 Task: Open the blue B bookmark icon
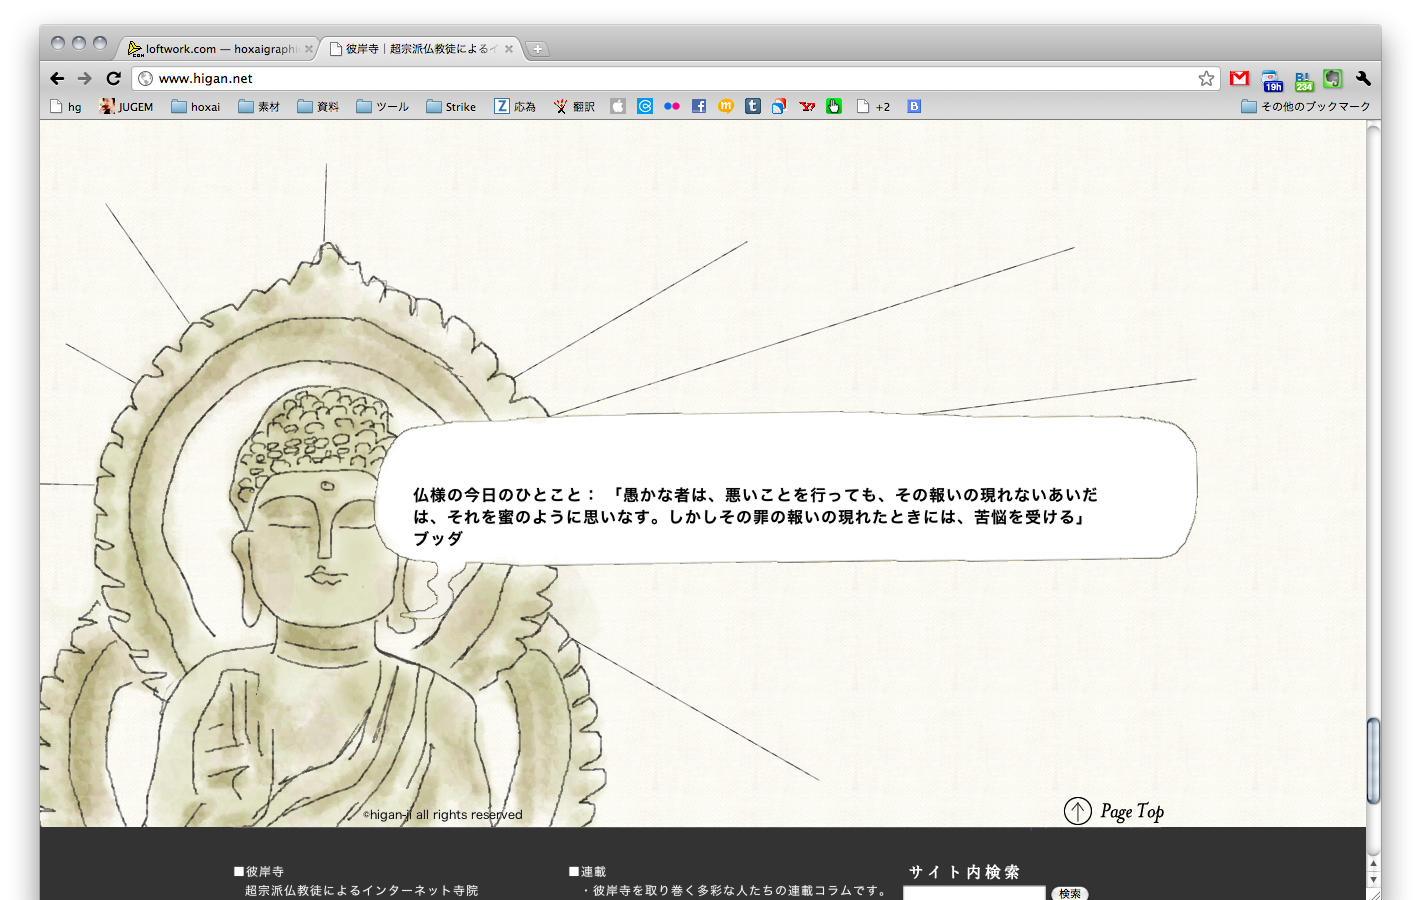coord(914,106)
